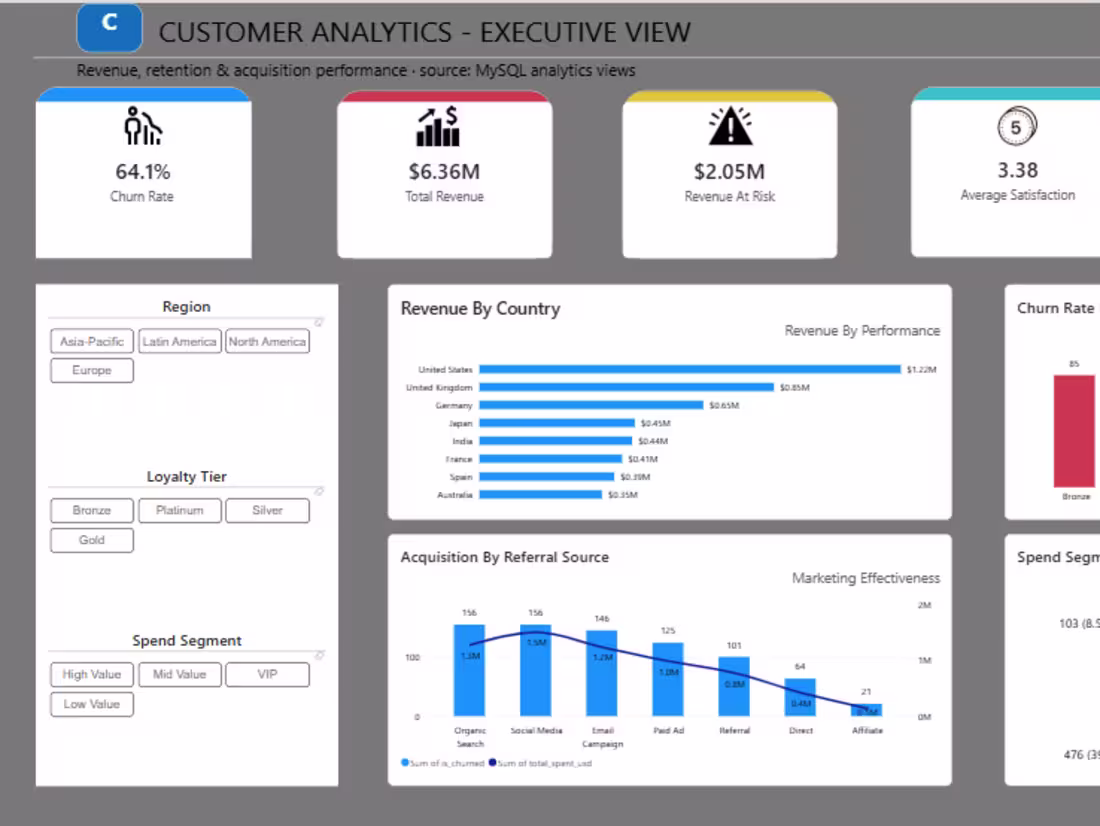1100x826 pixels.
Task: Click the Spend Segment slicer header
Action: coord(187,641)
